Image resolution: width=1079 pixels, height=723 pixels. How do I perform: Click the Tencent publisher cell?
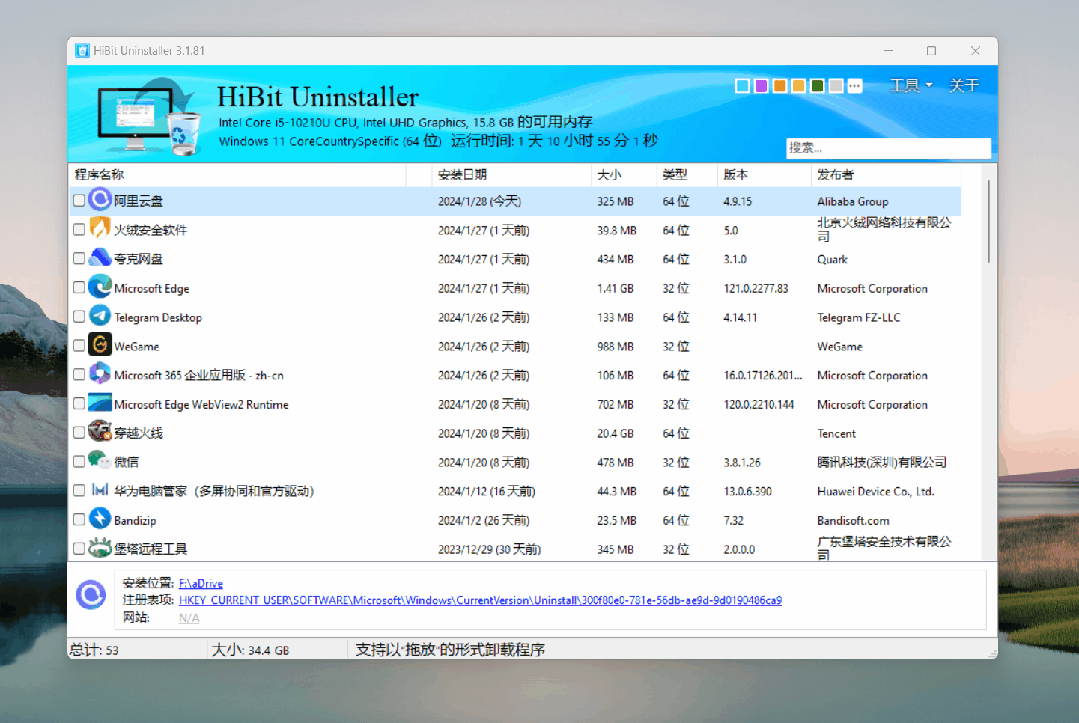point(836,433)
